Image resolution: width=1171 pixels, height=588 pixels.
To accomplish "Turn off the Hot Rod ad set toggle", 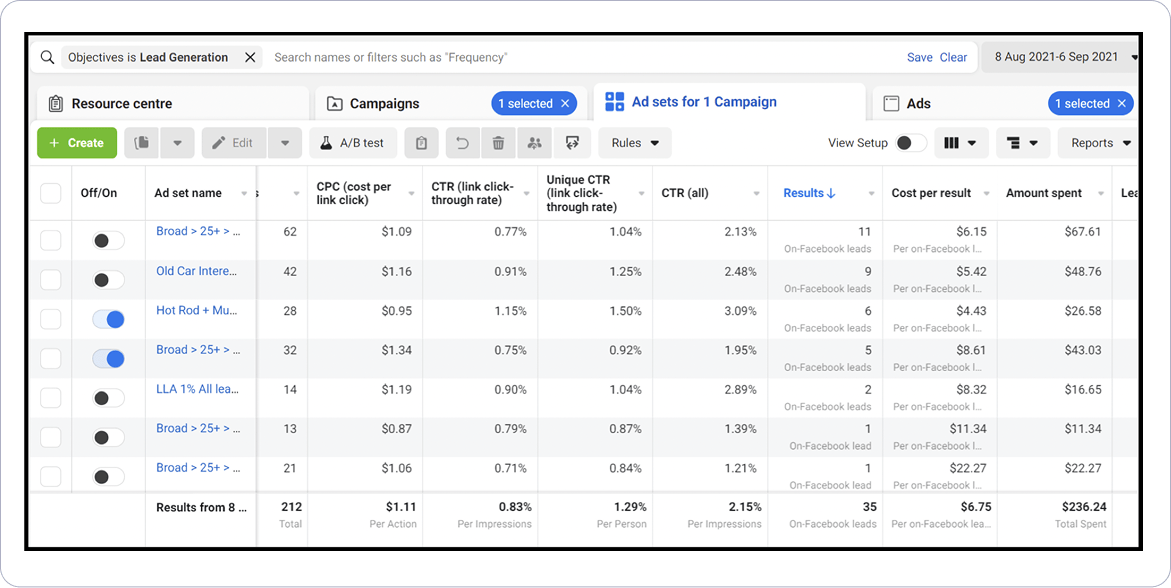I will [x=108, y=319].
